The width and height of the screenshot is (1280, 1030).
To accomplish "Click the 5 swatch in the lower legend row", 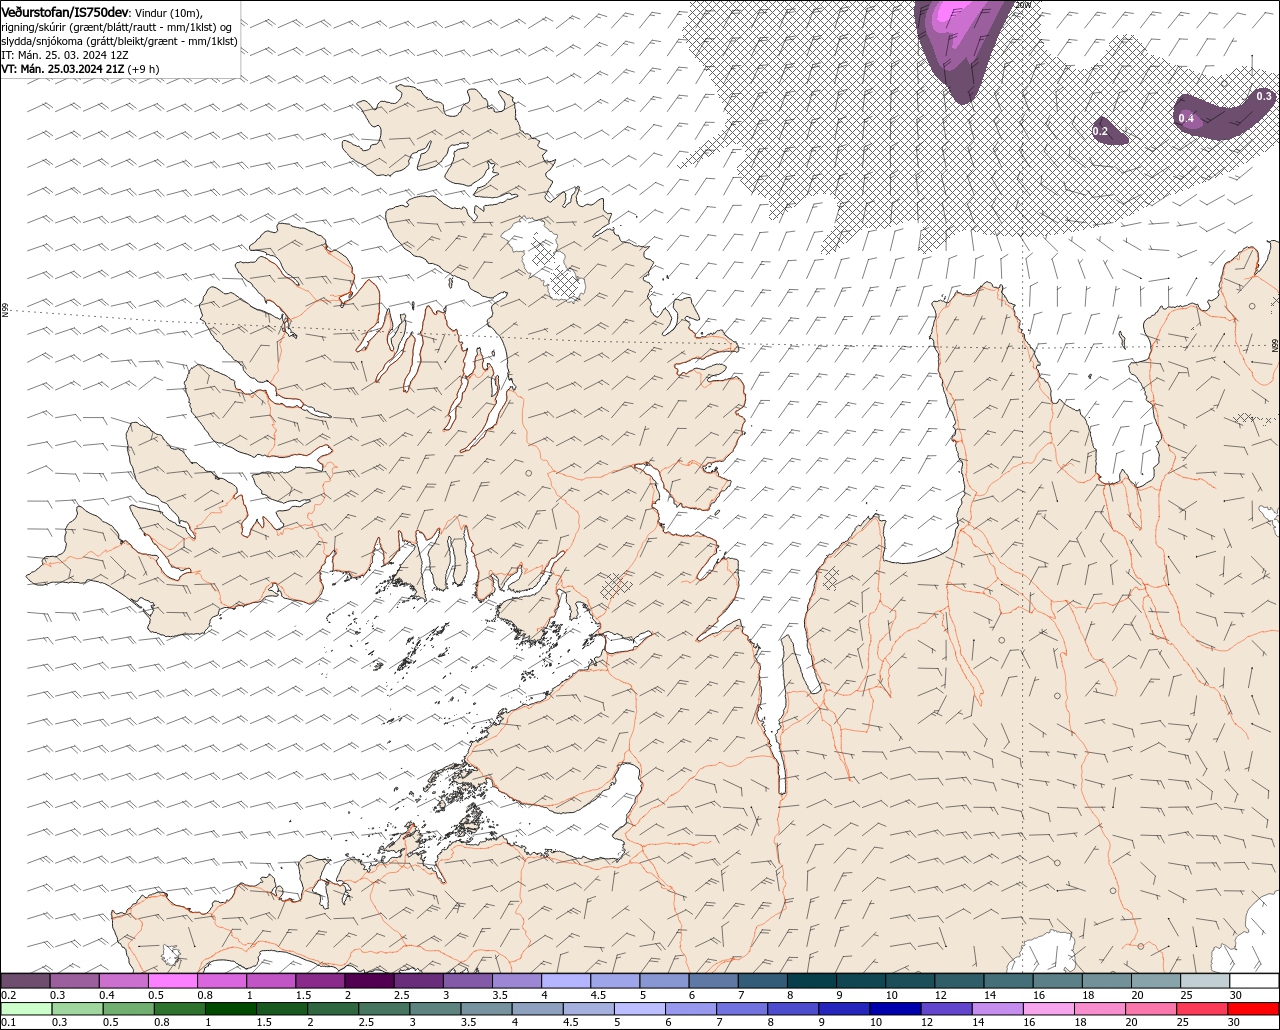I will tap(638, 1009).
